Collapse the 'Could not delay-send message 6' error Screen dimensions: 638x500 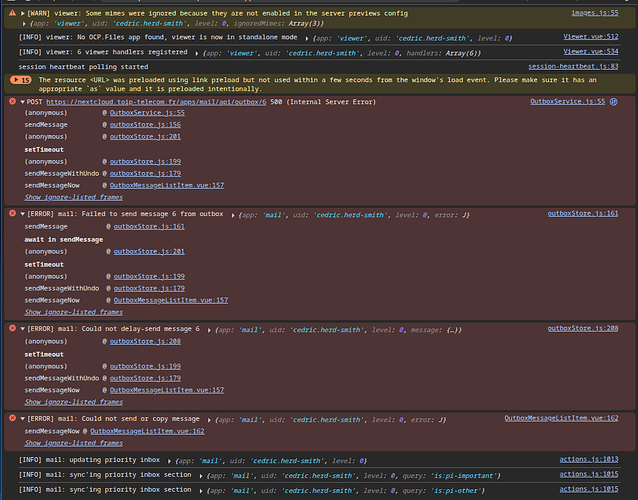23,328
